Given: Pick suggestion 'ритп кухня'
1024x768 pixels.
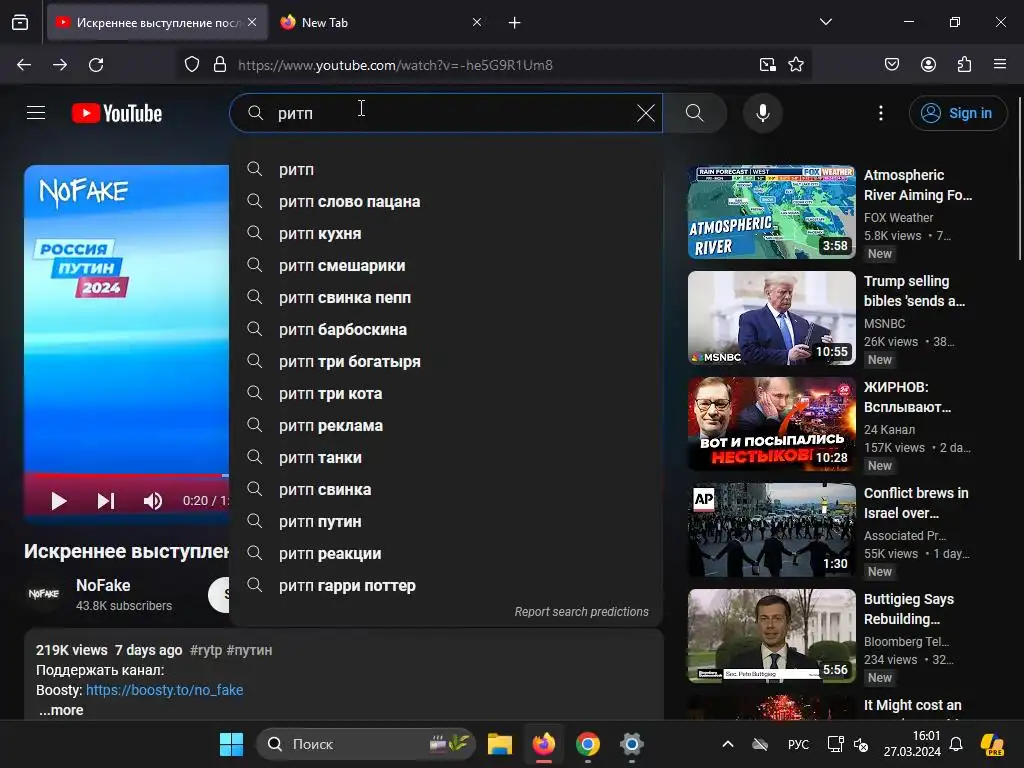Looking at the screenshot, I should (x=446, y=233).
